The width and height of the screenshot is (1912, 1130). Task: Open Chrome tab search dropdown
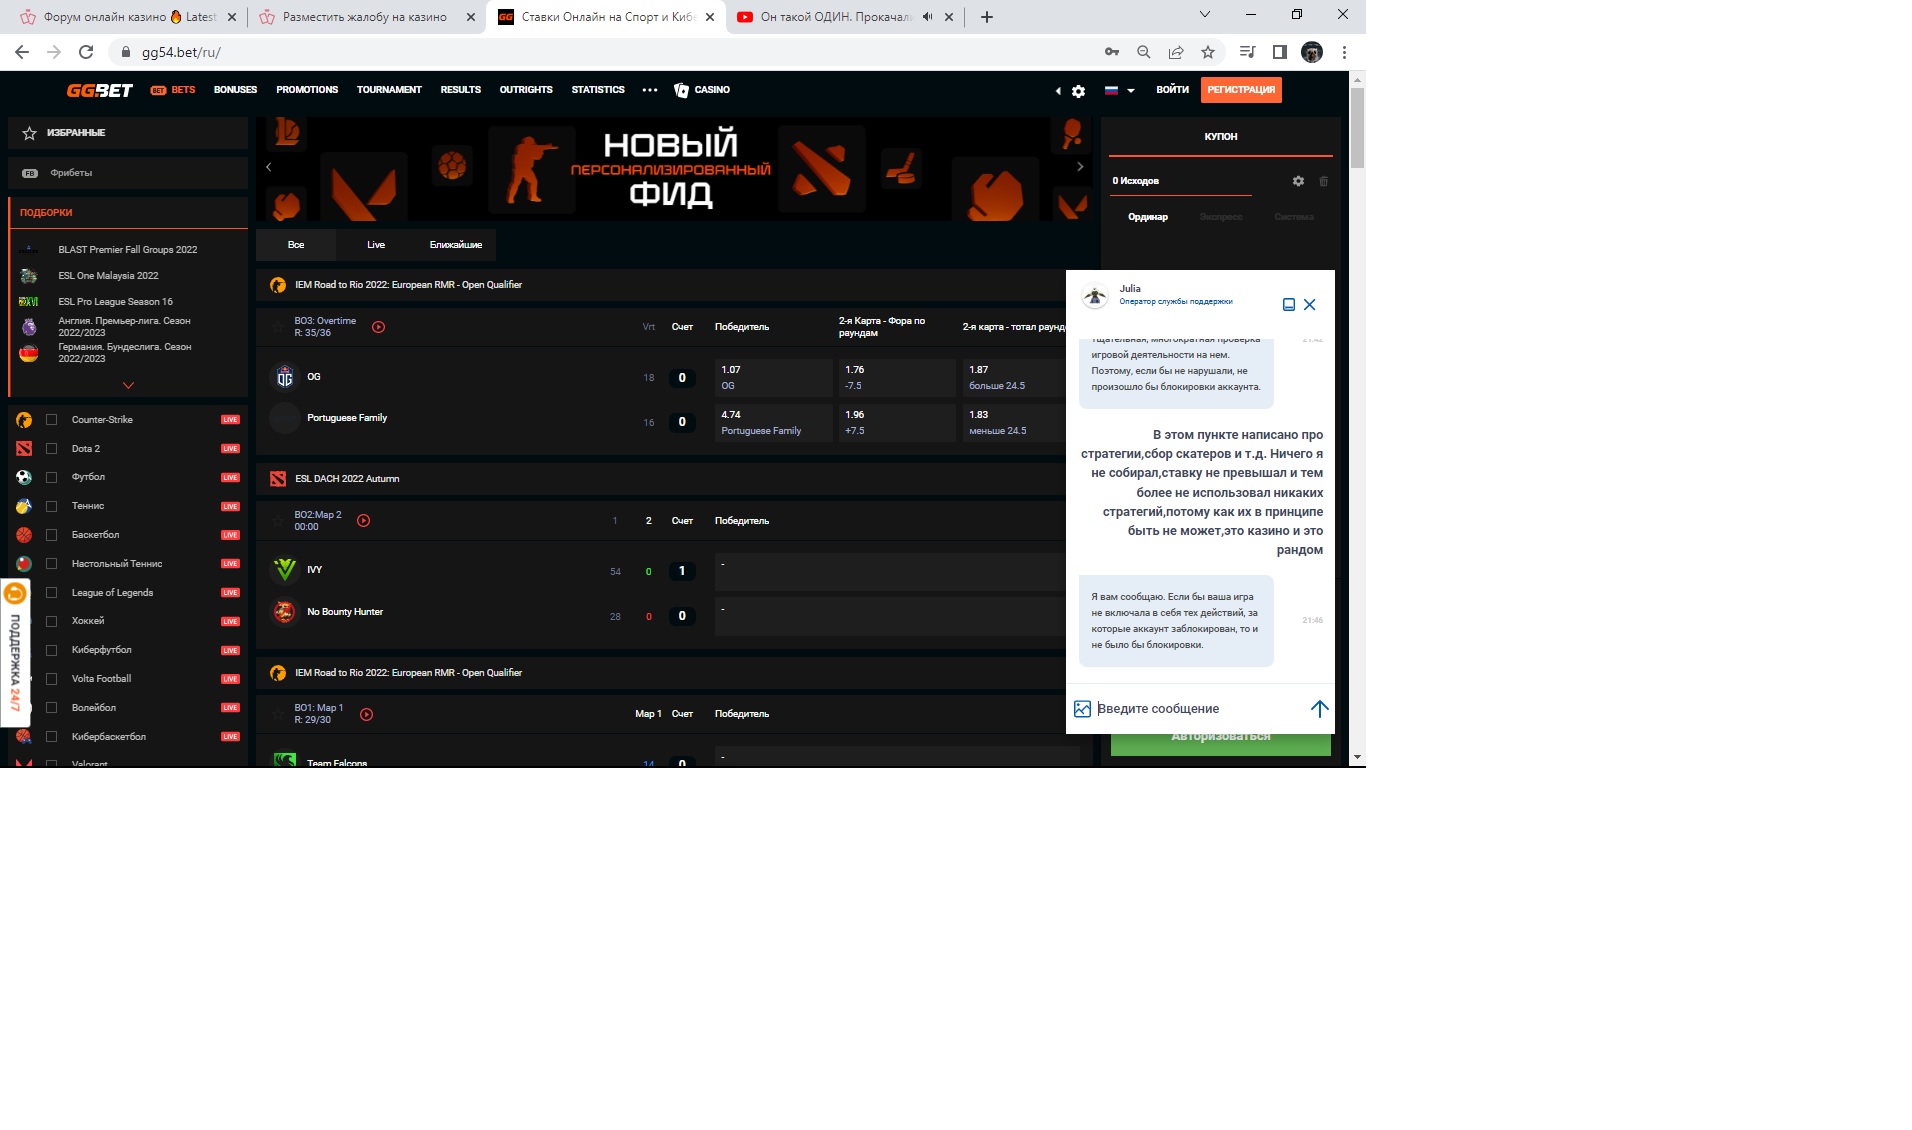1204,15
